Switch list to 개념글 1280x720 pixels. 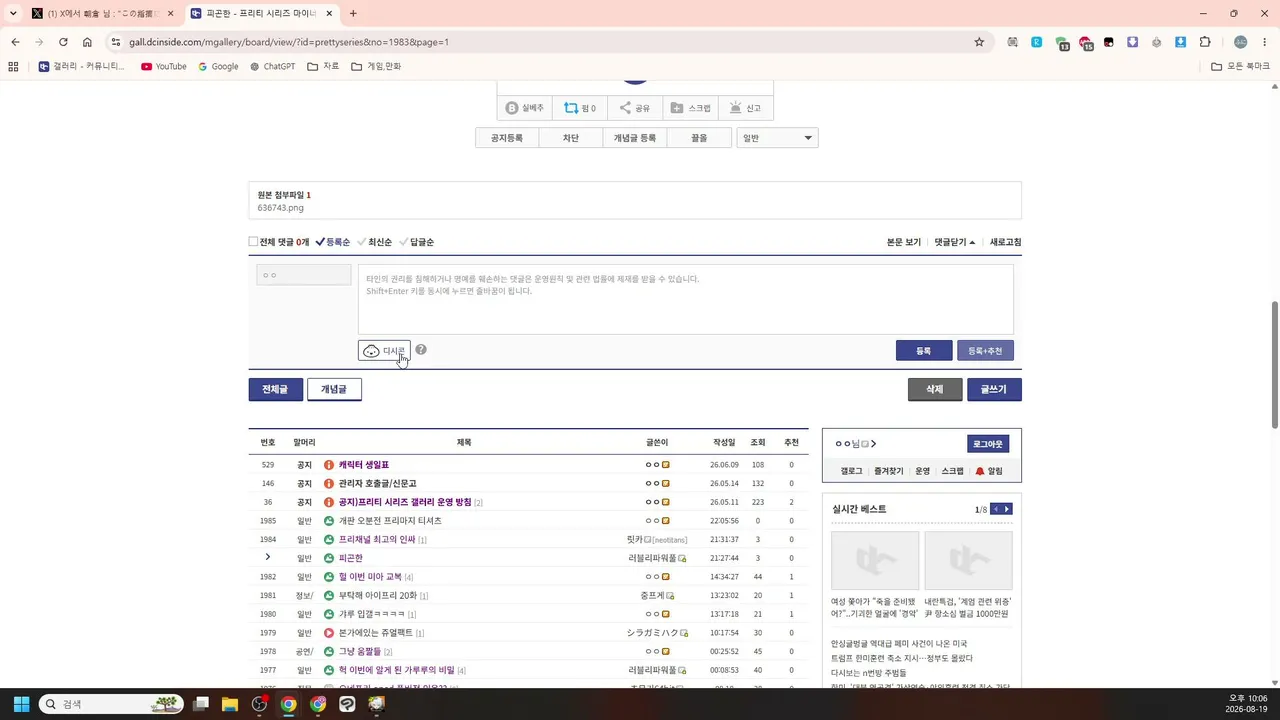point(334,389)
